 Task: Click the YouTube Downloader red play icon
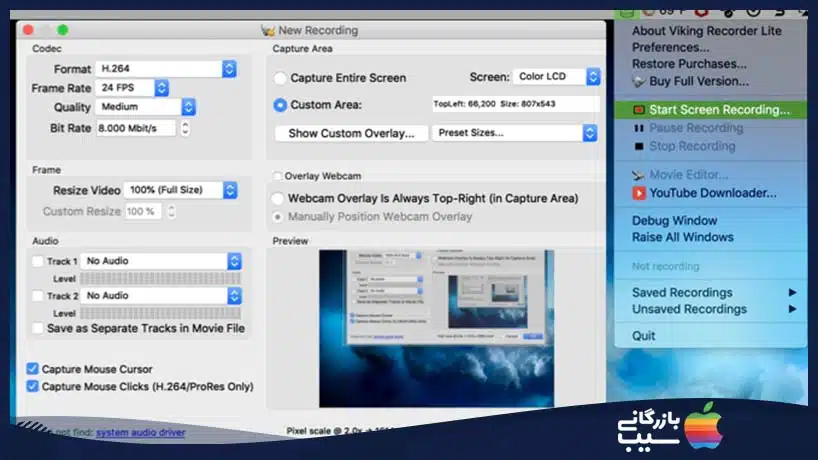(639, 193)
